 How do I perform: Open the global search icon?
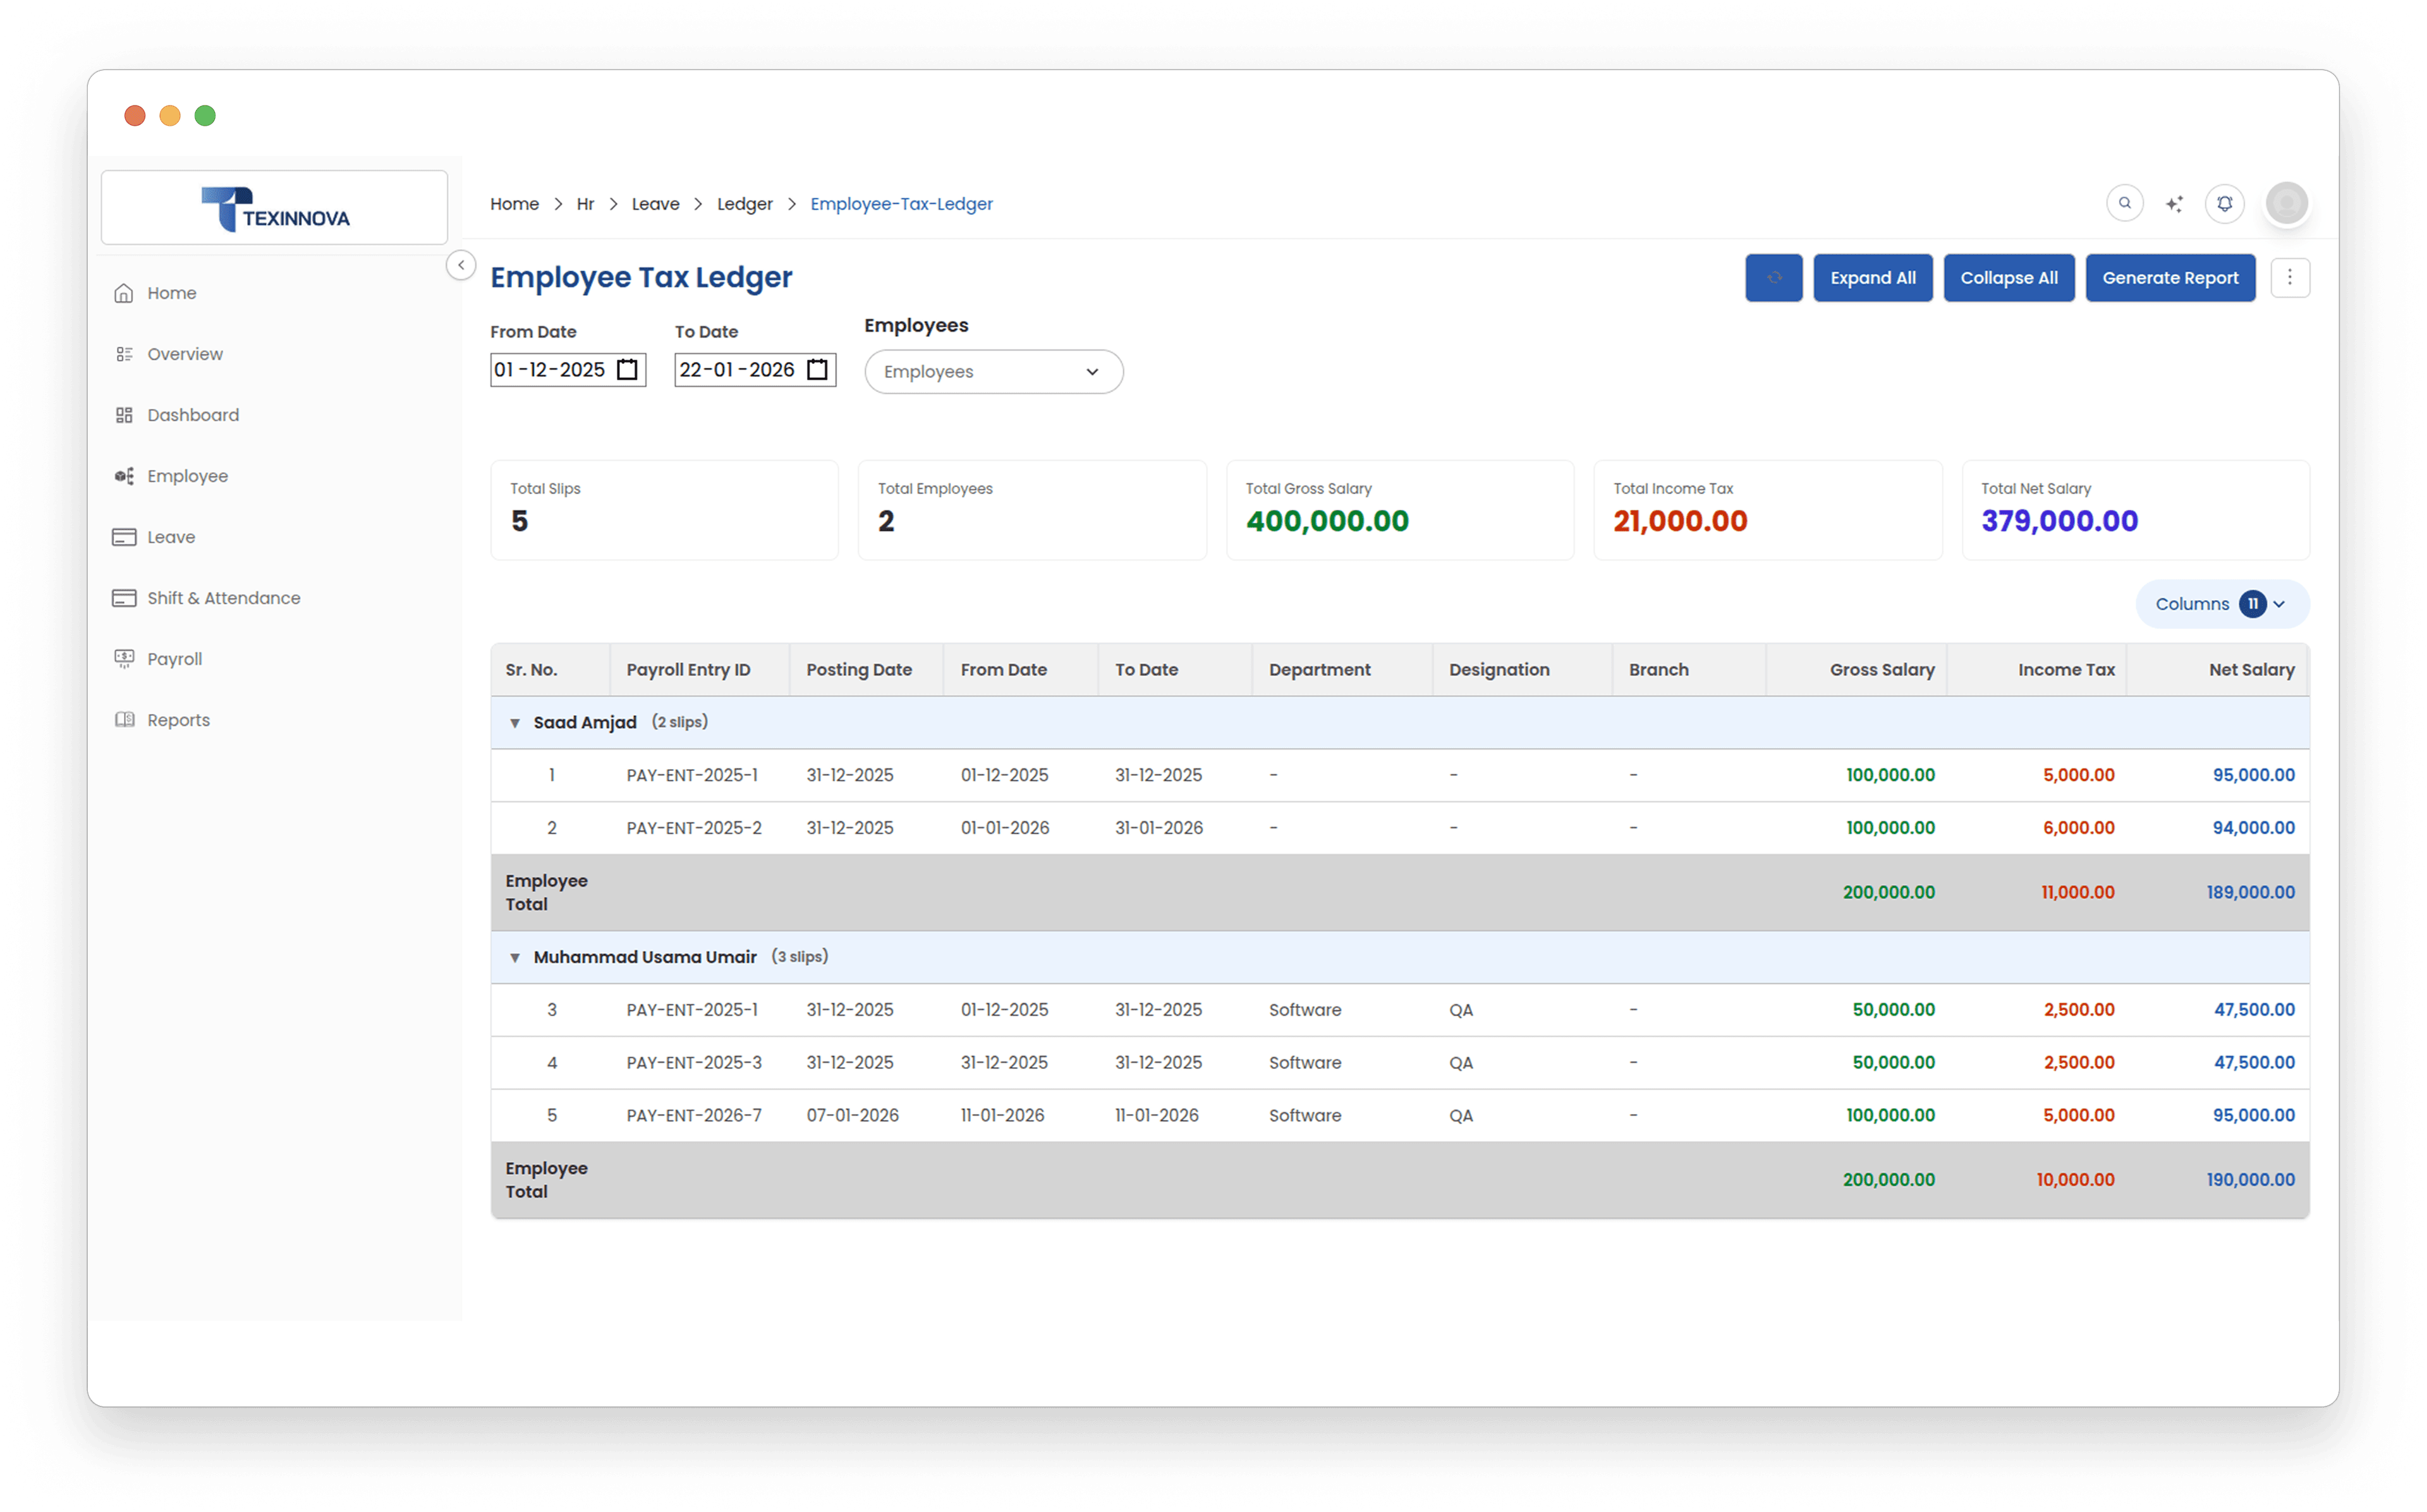(2125, 203)
